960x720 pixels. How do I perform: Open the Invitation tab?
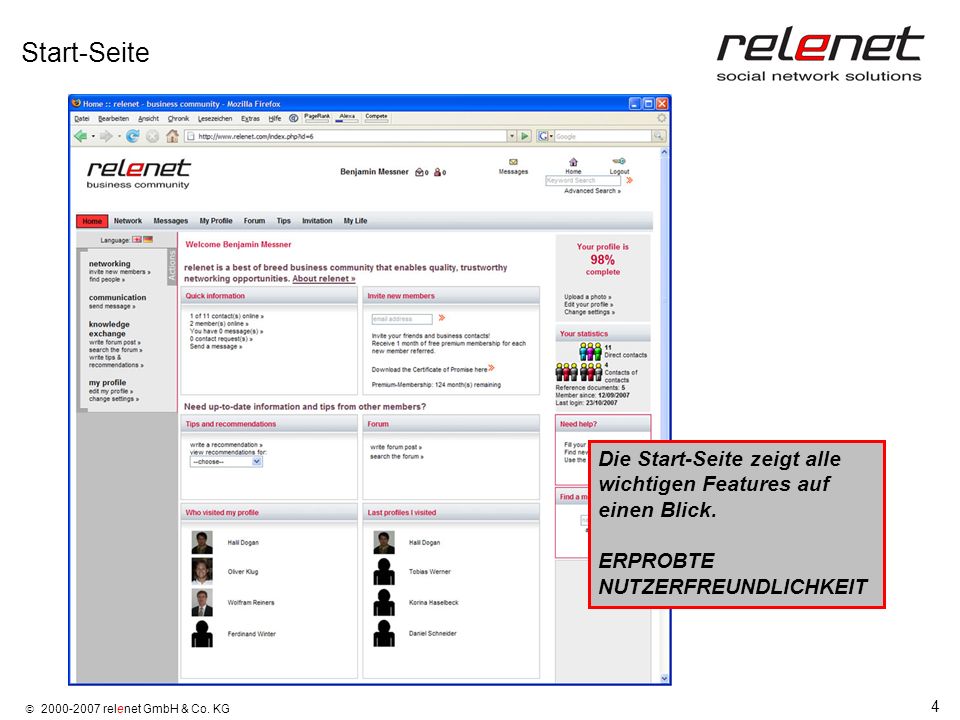coord(317,221)
